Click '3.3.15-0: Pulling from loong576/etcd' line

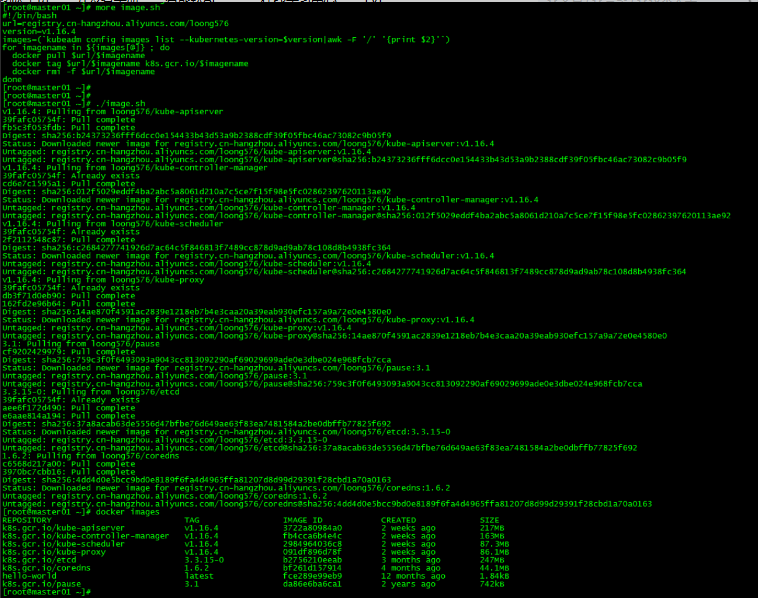[x=91, y=392]
